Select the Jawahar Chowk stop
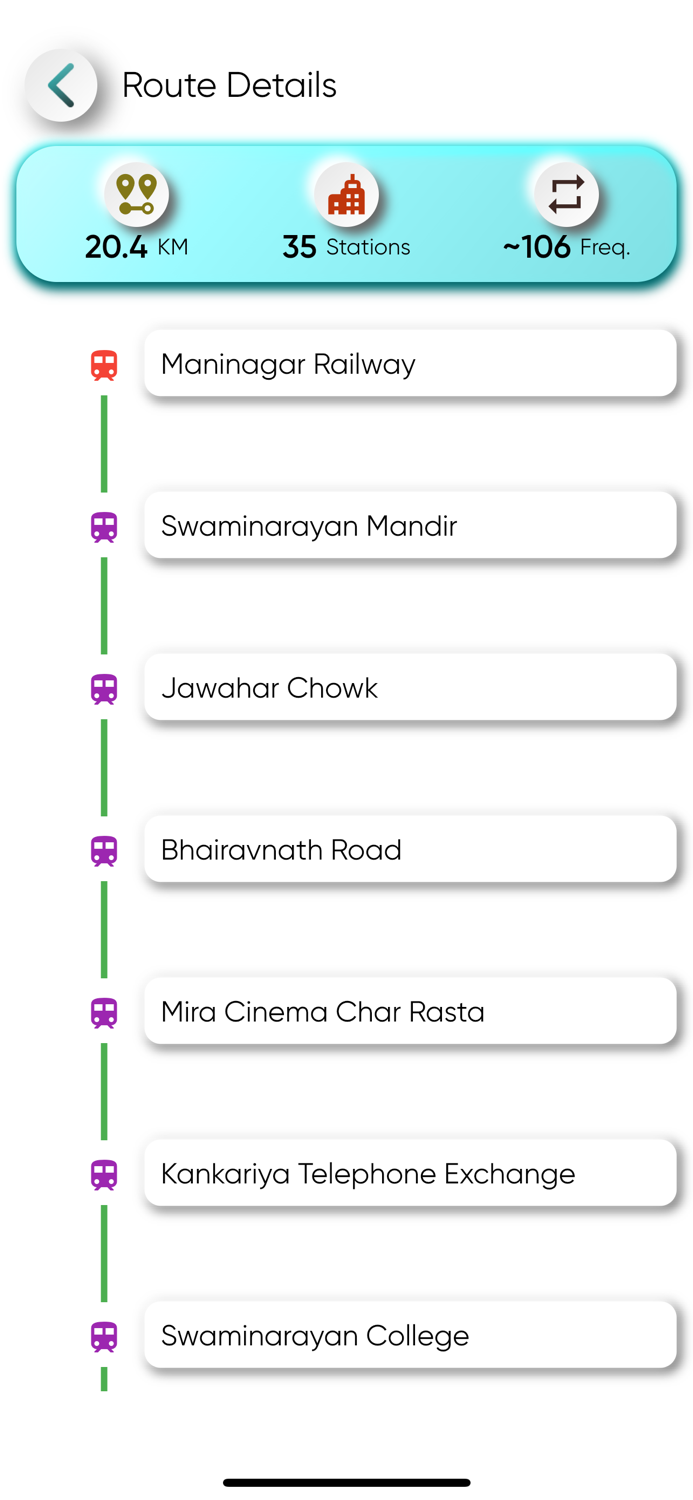693x1500 pixels. pyautogui.click(x=410, y=688)
